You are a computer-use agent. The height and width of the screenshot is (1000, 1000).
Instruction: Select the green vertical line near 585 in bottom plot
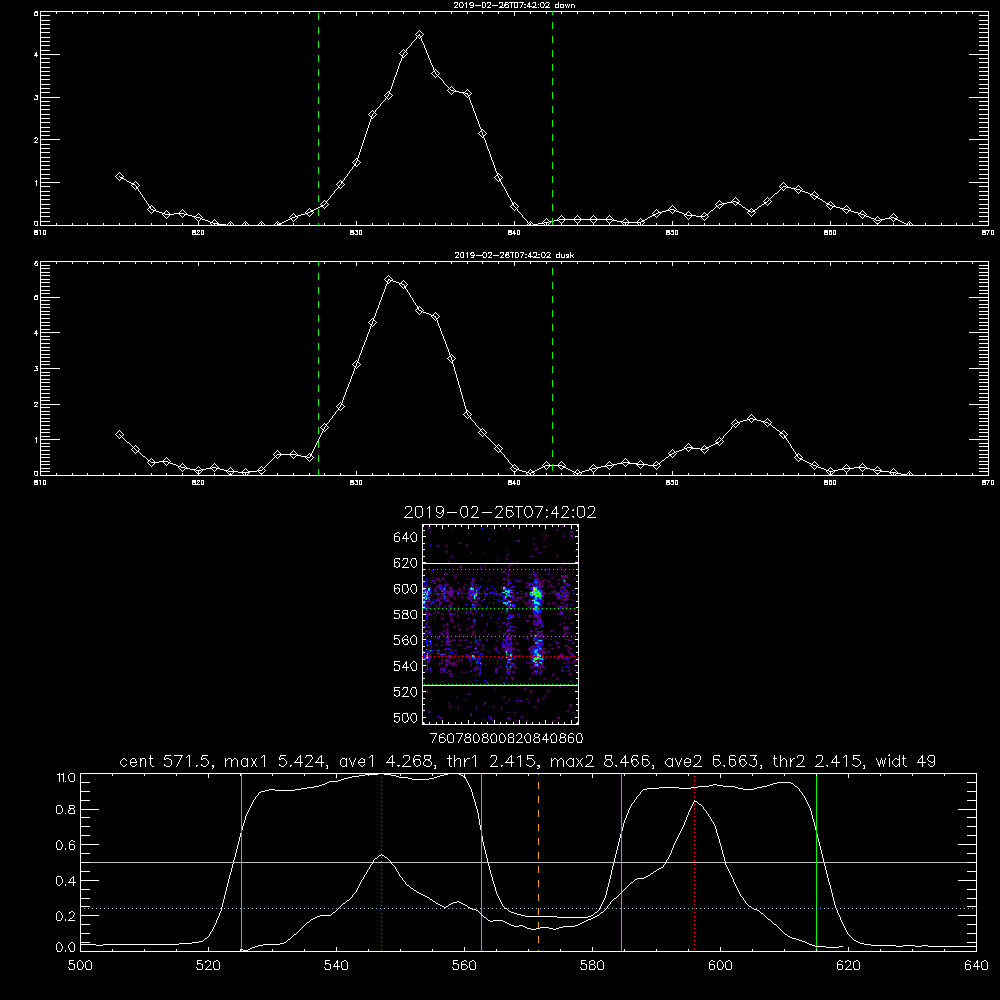[x=621, y=862]
